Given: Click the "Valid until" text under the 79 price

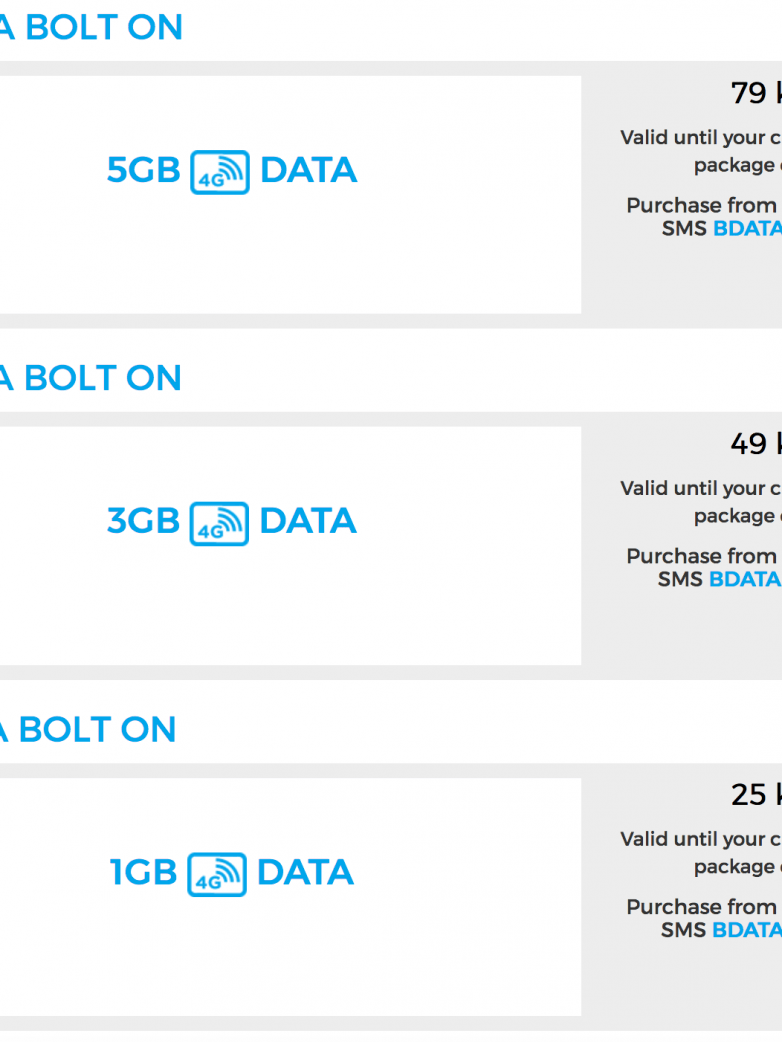Looking at the screenshot, I should pos(700,138).
